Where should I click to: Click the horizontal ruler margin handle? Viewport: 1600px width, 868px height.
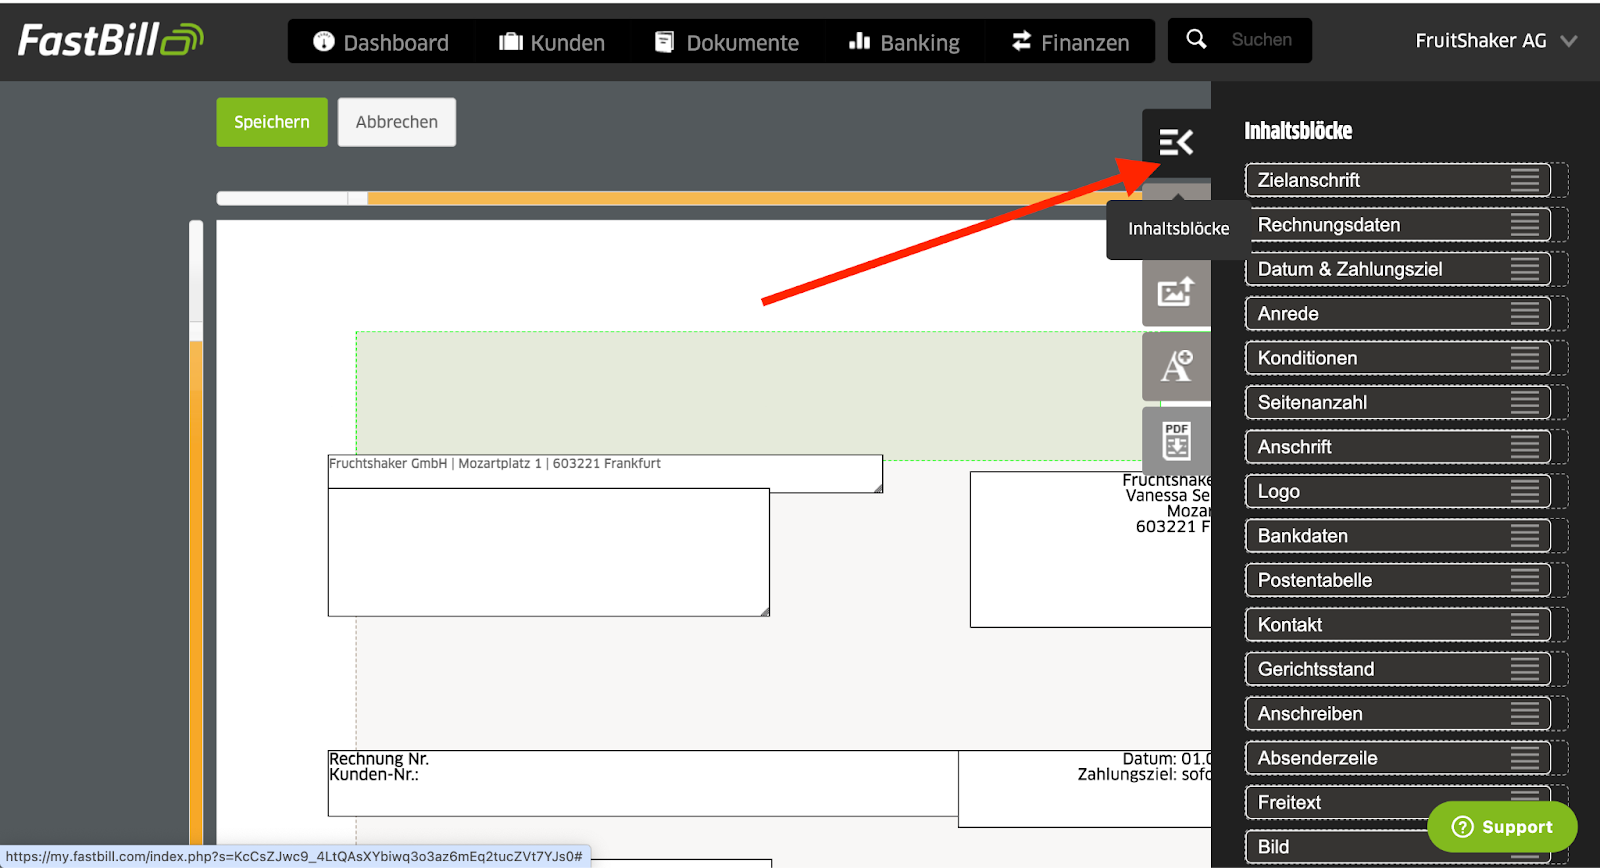[357, 198]
